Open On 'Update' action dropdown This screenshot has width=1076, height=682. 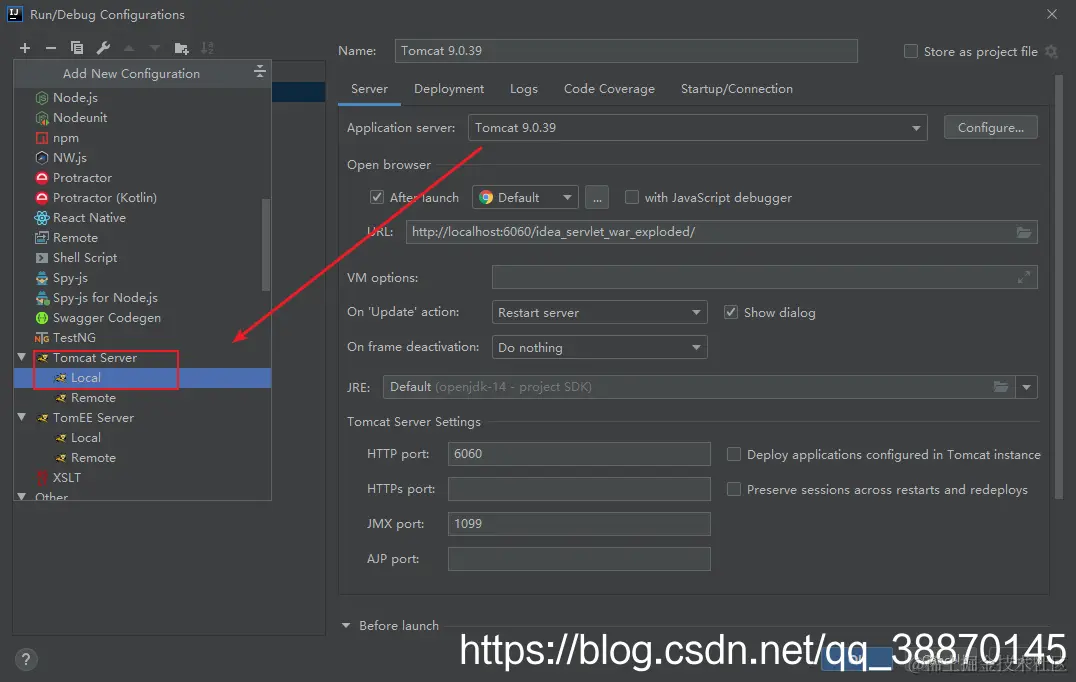(599, 312)
